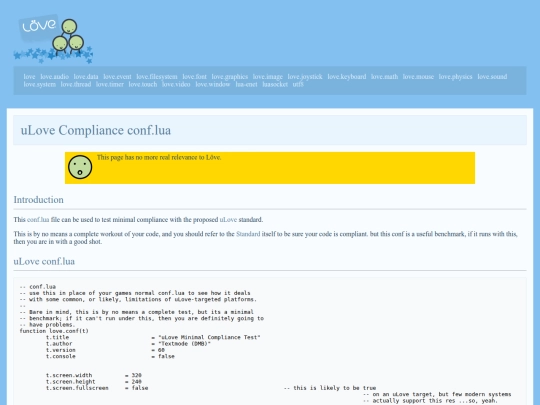The image size is (540, 405).
Task: Open the lua-enet link
Action: click(x=246, y=84)
